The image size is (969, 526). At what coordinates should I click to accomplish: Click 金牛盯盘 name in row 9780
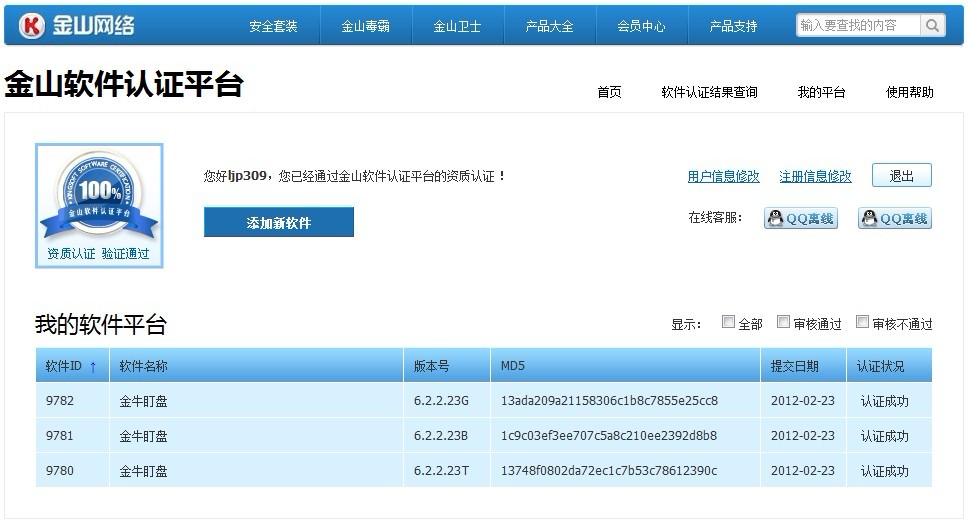[143, 472]
